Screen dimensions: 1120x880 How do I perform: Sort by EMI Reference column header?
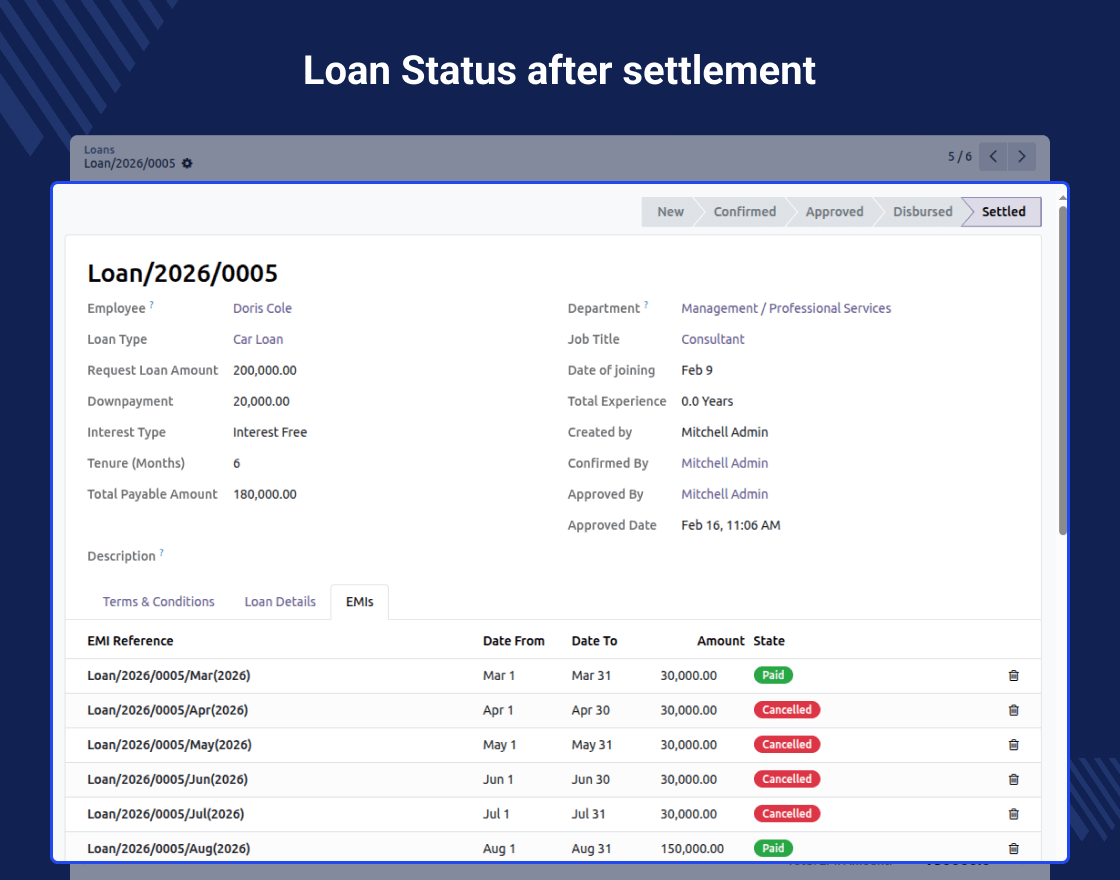[130, 641]
